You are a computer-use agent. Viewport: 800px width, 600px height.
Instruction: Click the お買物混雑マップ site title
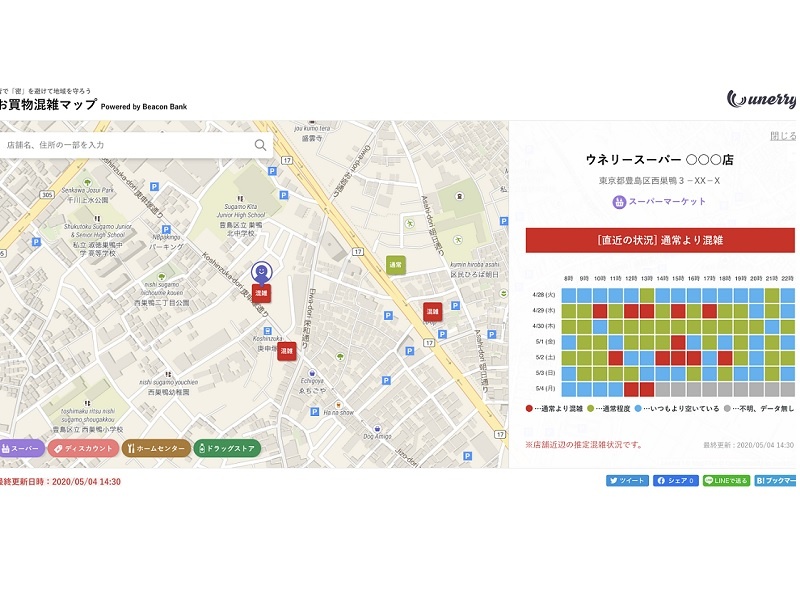48,104
